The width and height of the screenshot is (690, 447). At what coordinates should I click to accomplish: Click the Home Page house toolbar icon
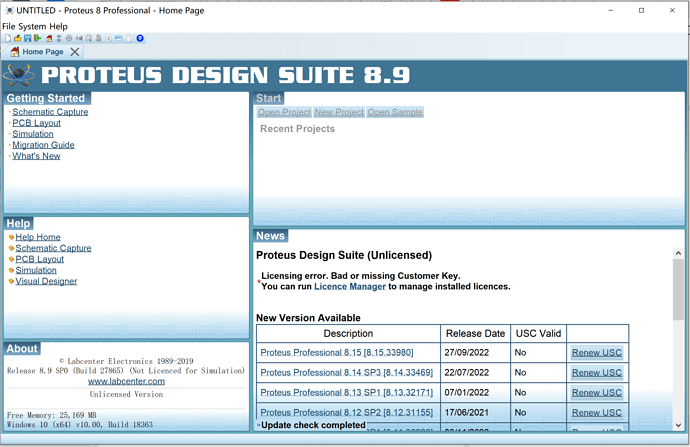(49, 38)
